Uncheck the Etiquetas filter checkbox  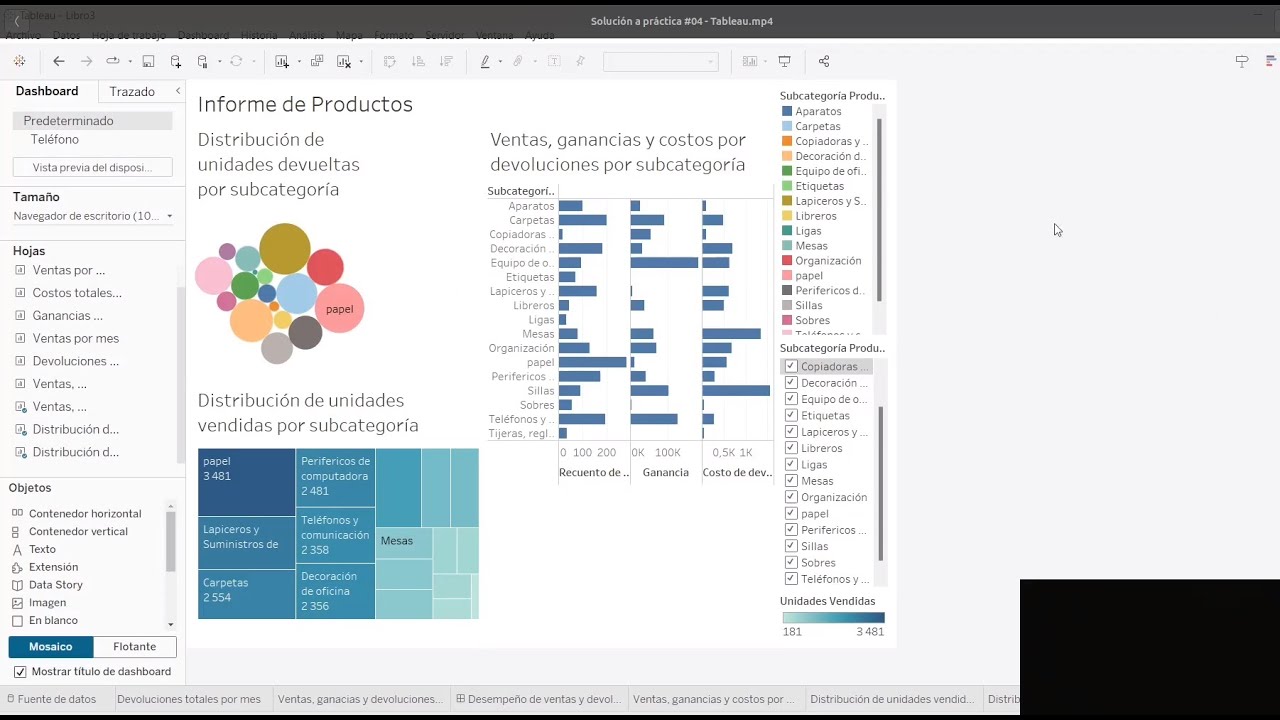(x=791, y=415)
